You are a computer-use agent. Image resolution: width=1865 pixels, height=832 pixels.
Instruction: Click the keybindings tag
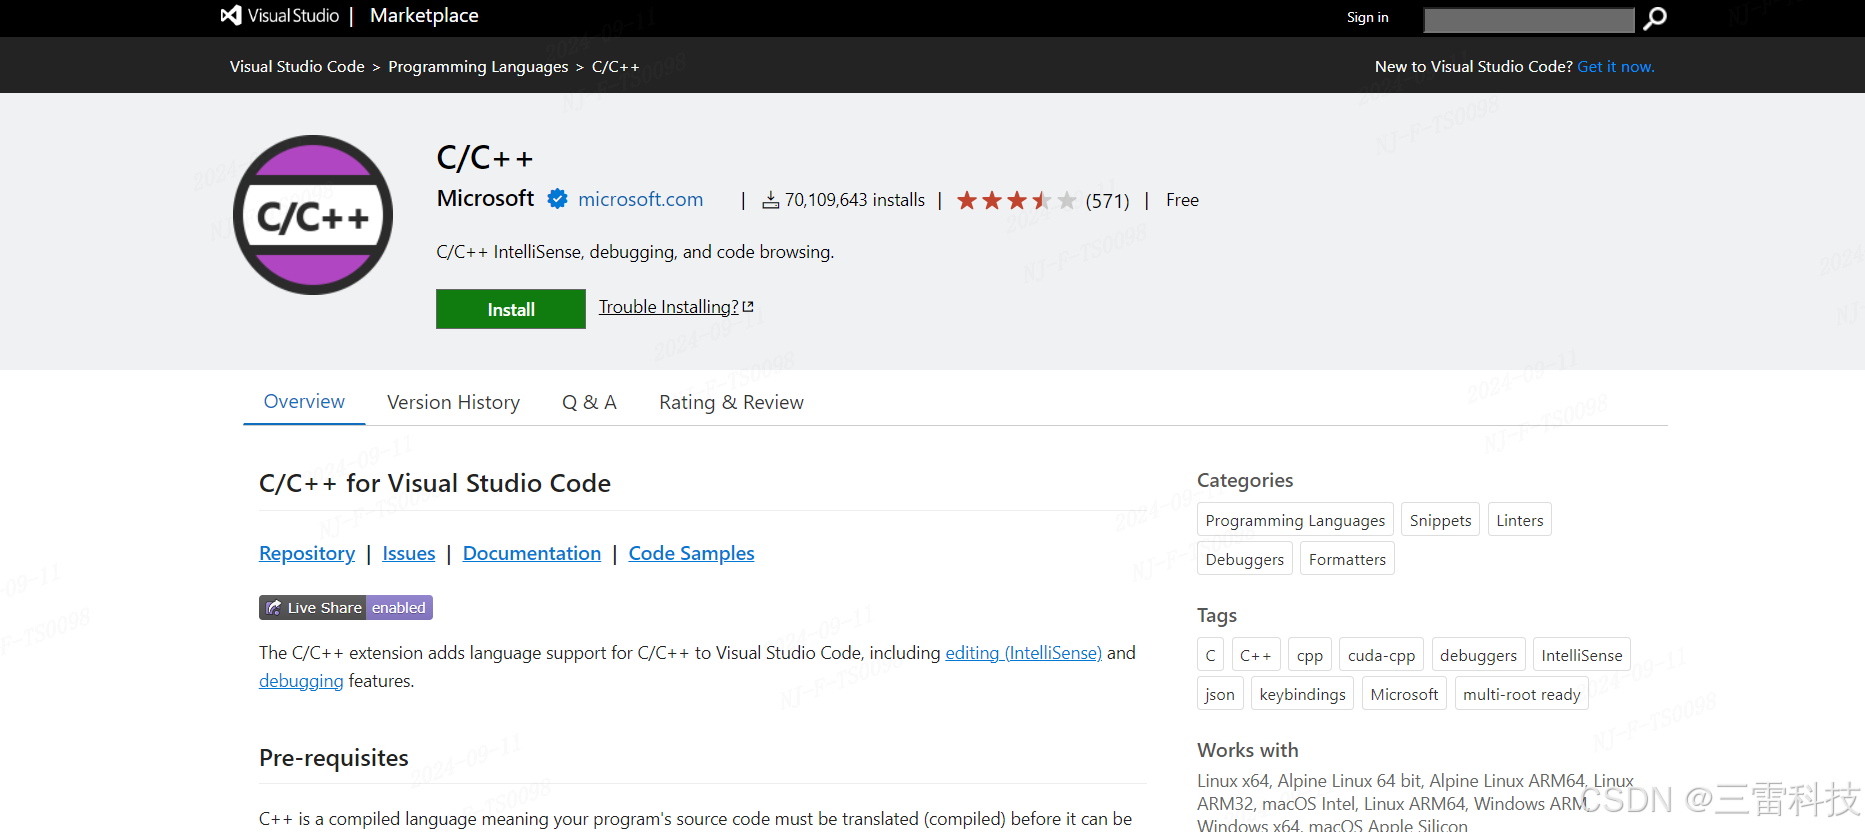pos(1302,694)
